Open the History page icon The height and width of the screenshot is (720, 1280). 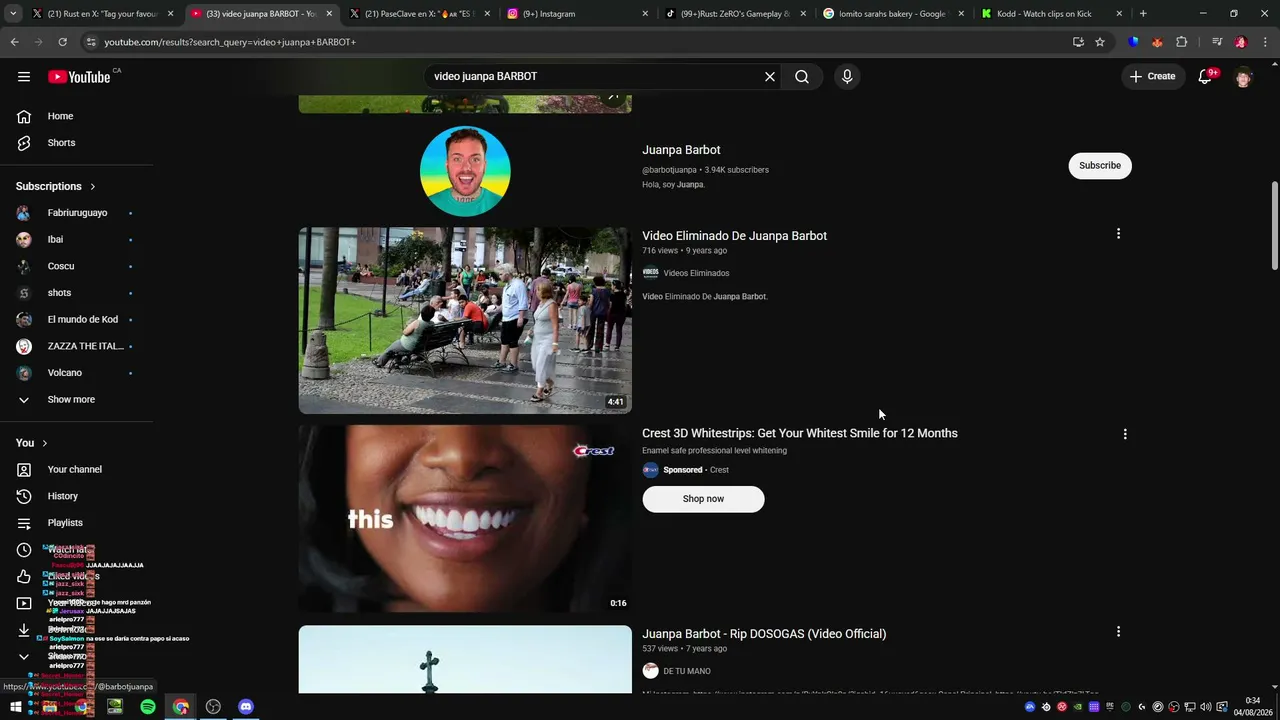tap(24, 496)
